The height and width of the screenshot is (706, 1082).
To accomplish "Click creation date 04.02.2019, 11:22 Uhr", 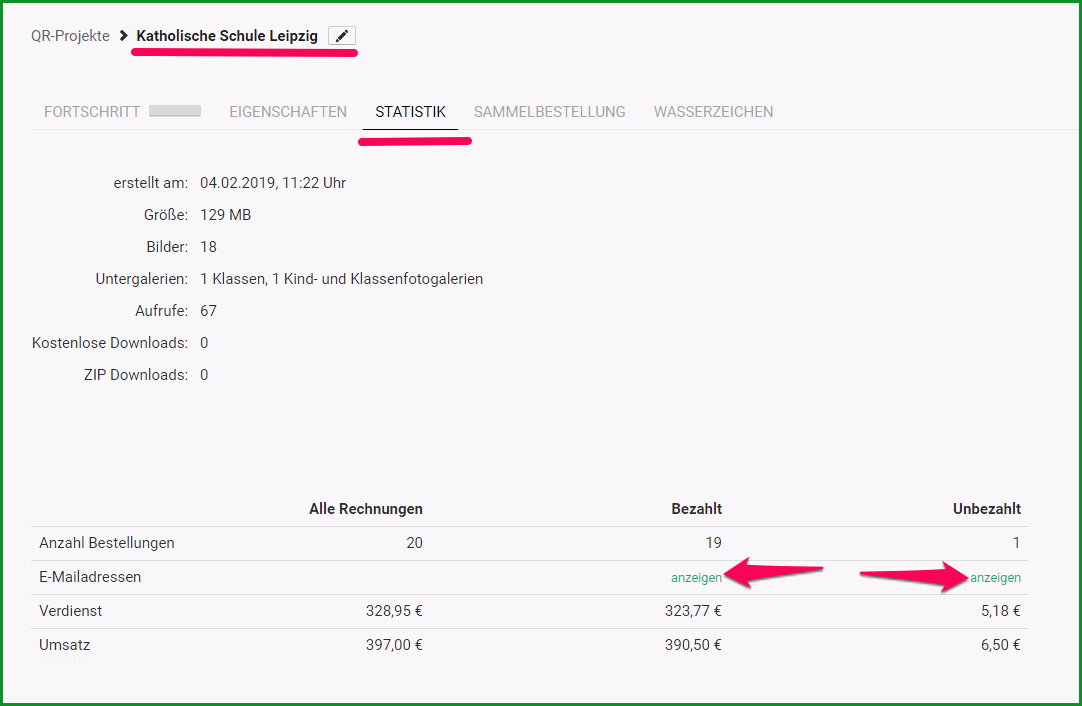I will pyautogui.click(x=273, y=183).
